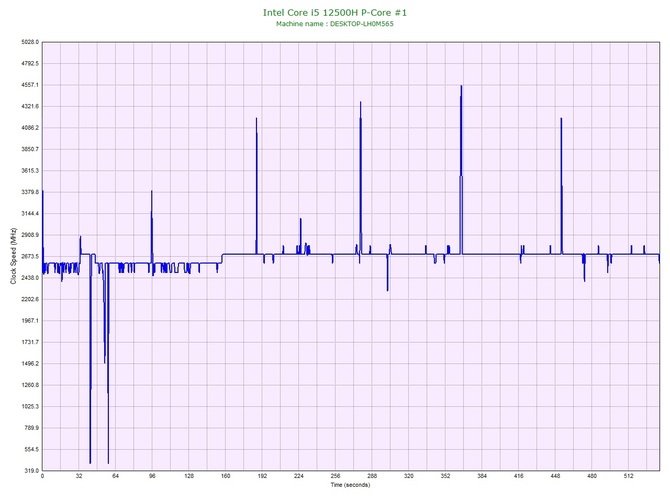Click the 3615.3 y-axis value
The height and width of the screenshot is (502, 670).
click(x=30, y=170)
